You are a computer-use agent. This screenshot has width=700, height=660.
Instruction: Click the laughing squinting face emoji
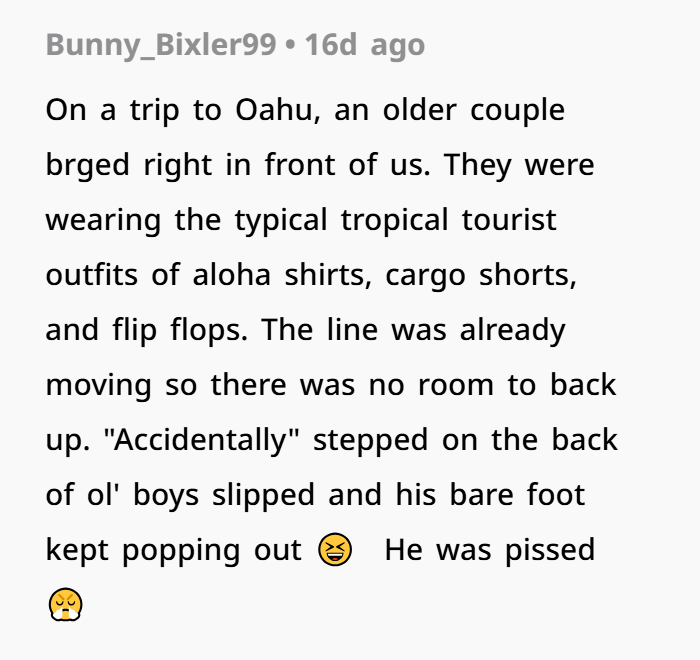click(x=335, y=549)
